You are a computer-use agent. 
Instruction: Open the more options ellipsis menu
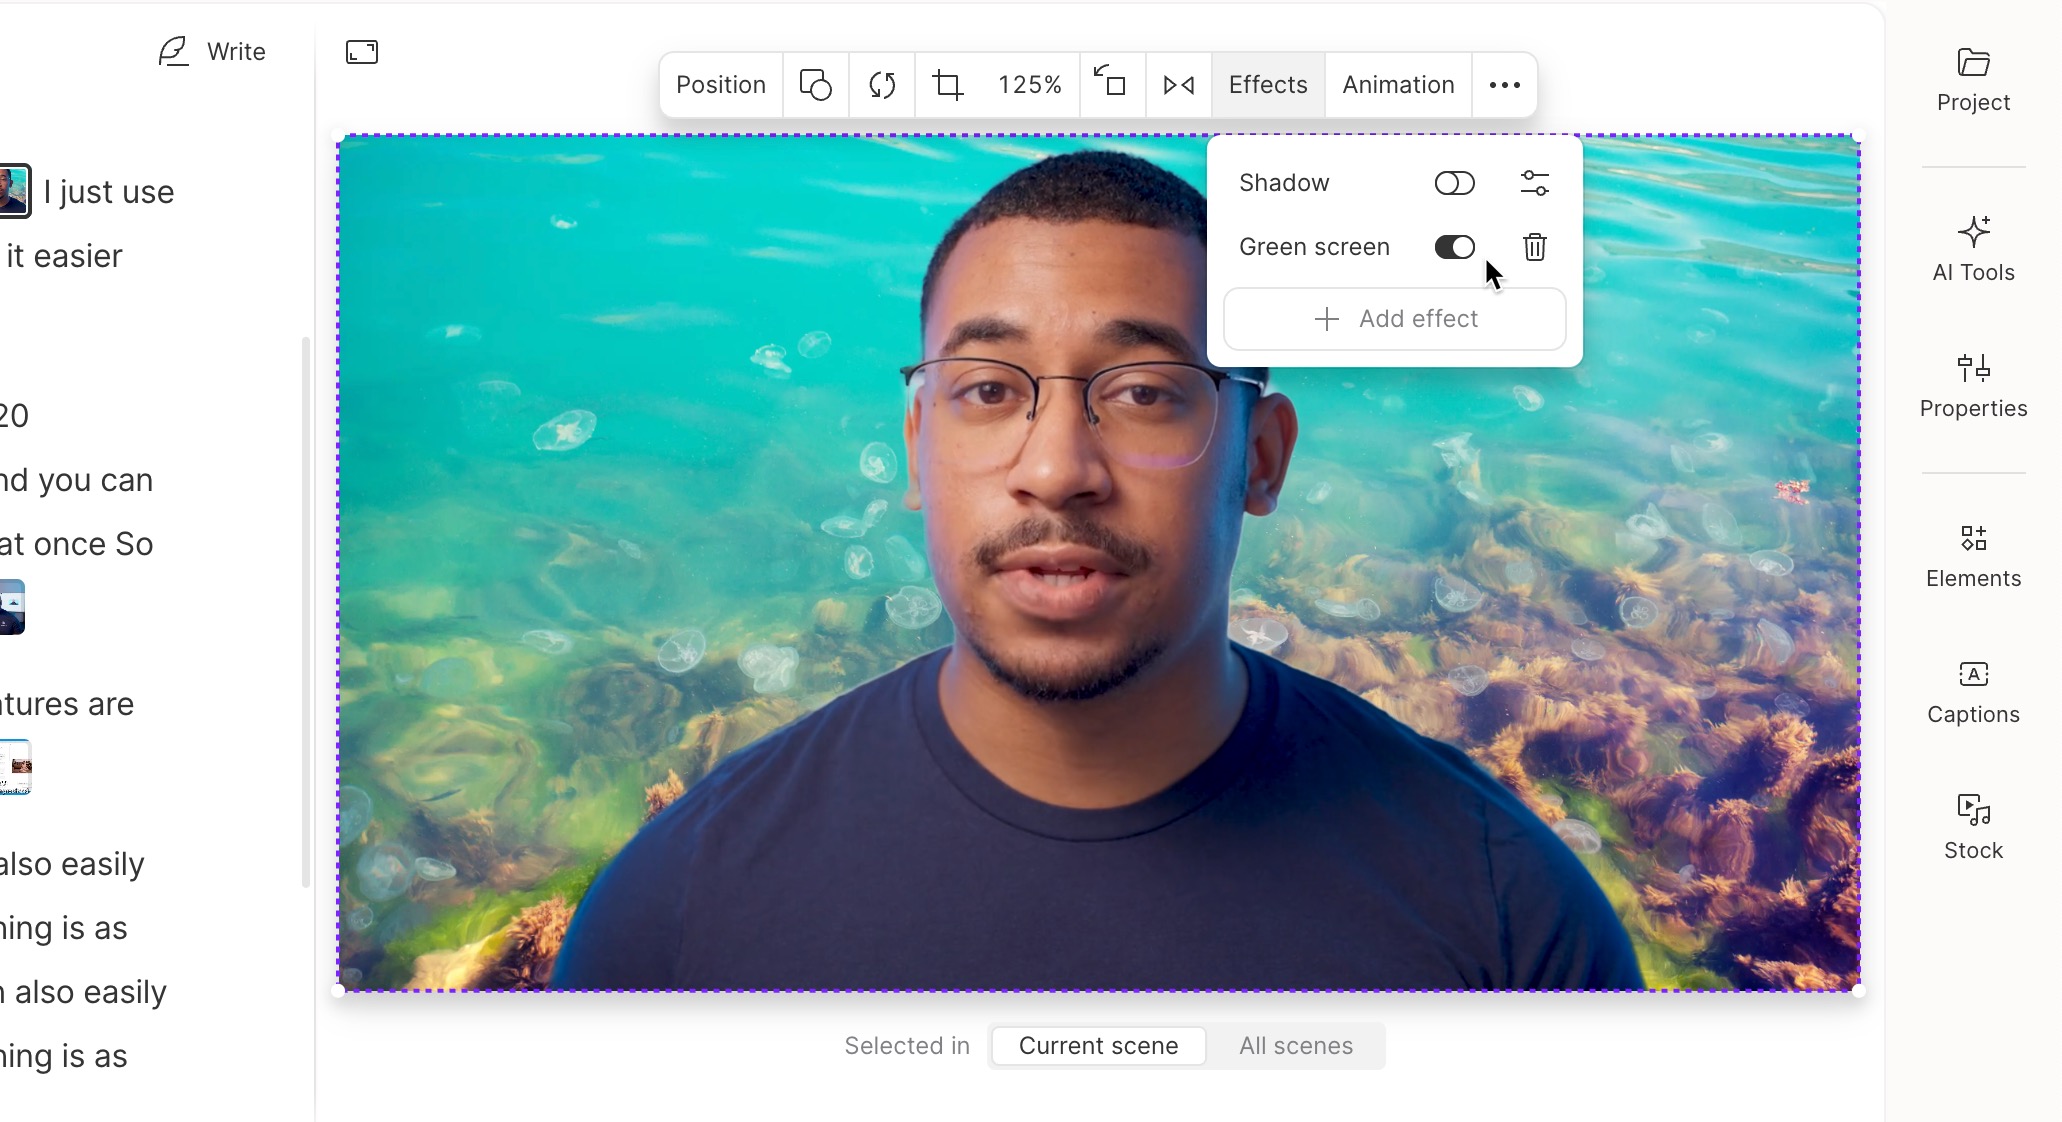coord(1504,85)
